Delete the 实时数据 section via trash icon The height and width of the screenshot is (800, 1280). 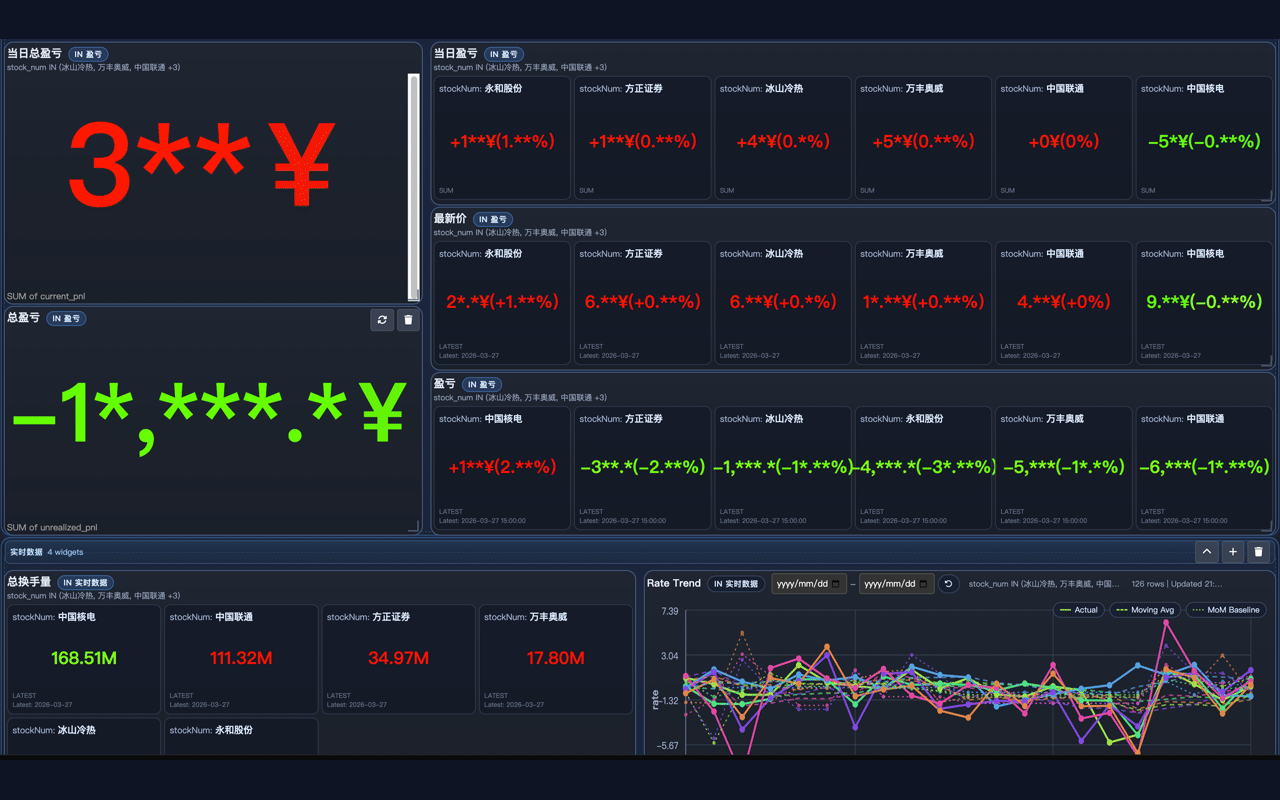pyautogui.click(x=1259, y=552)
